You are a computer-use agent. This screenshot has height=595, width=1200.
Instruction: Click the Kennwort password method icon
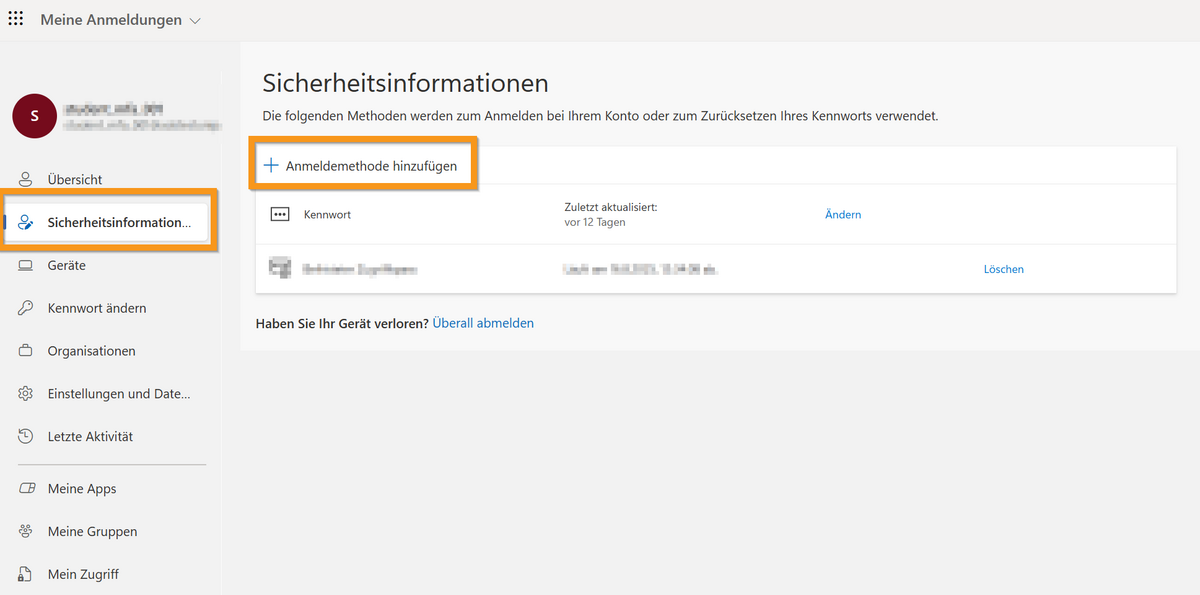280,215
